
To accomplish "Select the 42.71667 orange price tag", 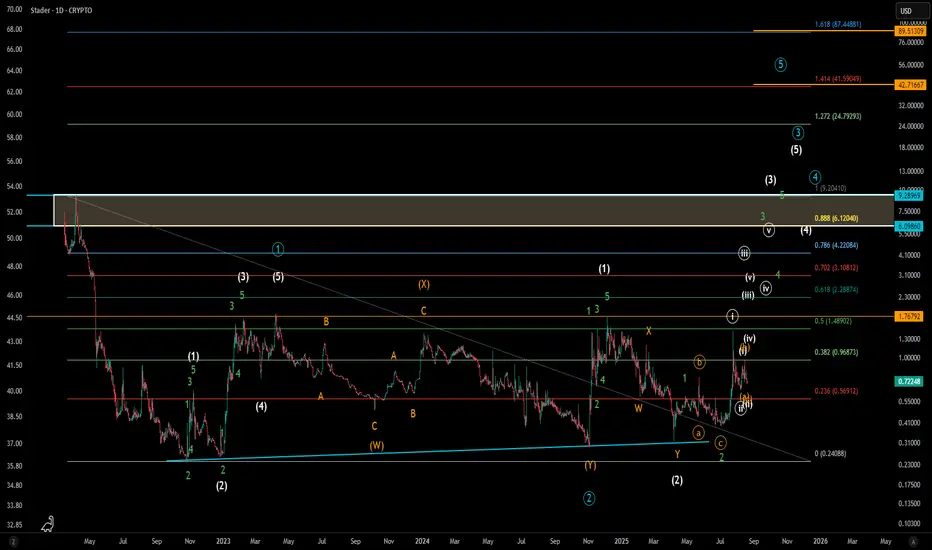I will (x=910, y=85).
